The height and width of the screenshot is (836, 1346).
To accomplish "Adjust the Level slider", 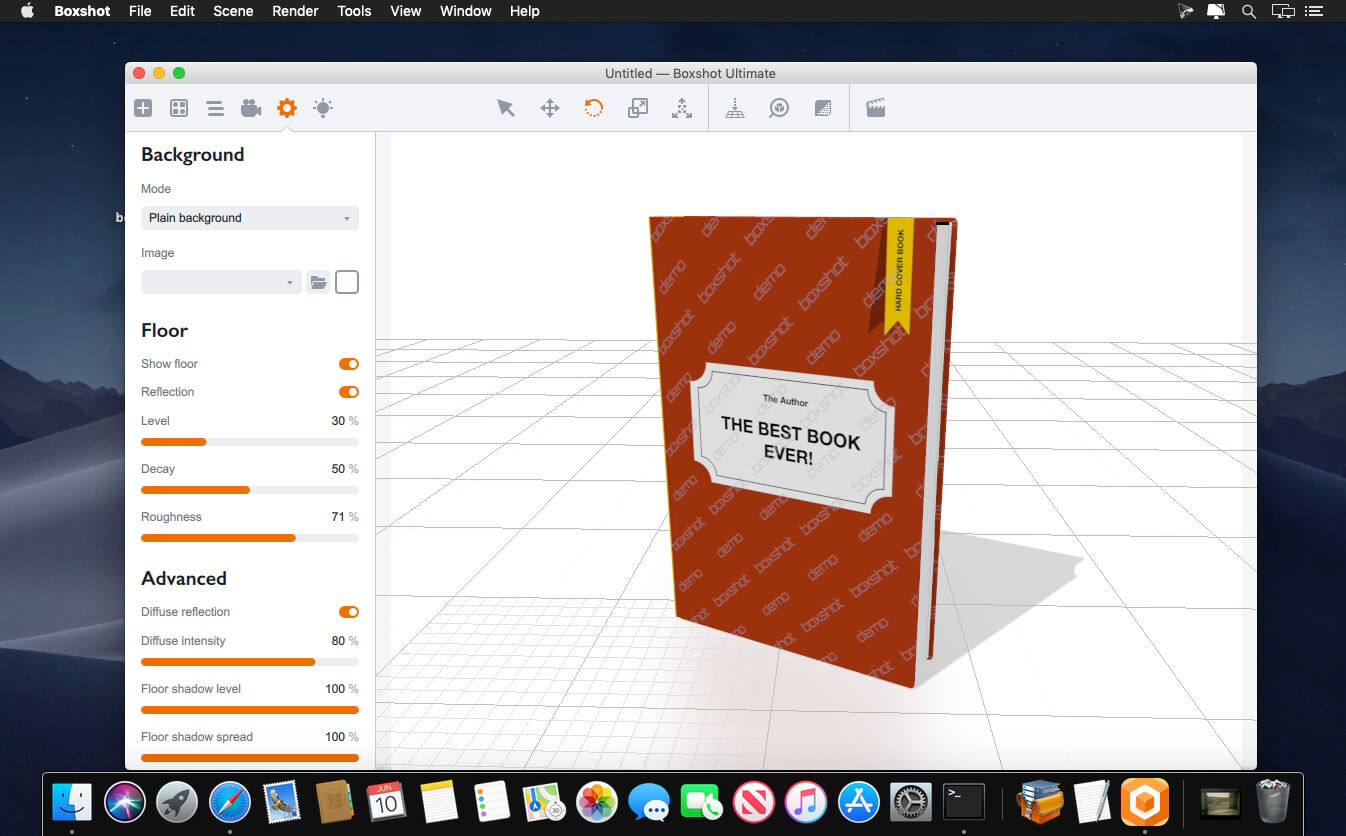I will tap(250, 442).
